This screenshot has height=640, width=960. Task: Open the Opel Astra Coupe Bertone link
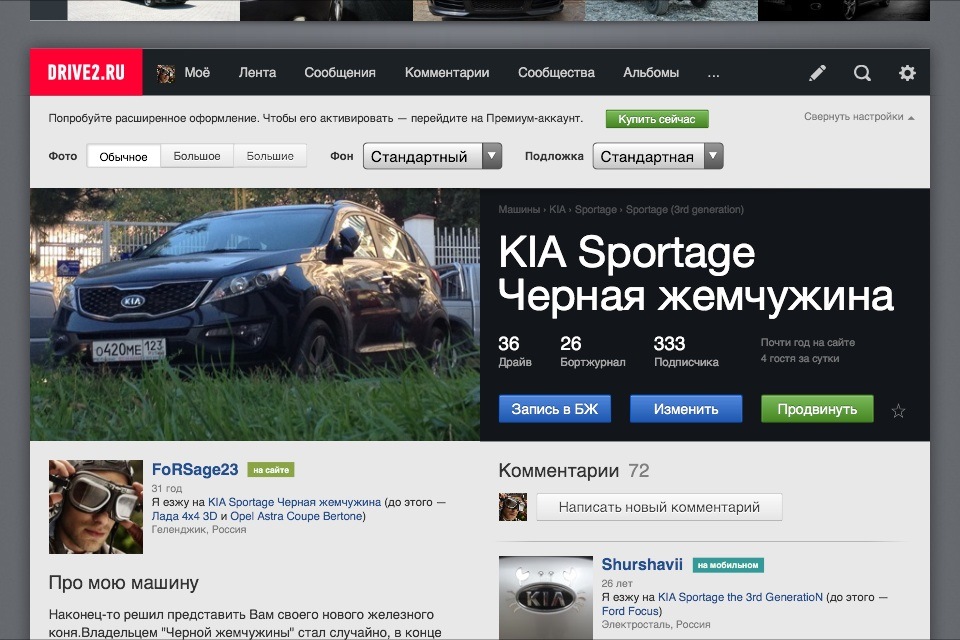point(296,516)
